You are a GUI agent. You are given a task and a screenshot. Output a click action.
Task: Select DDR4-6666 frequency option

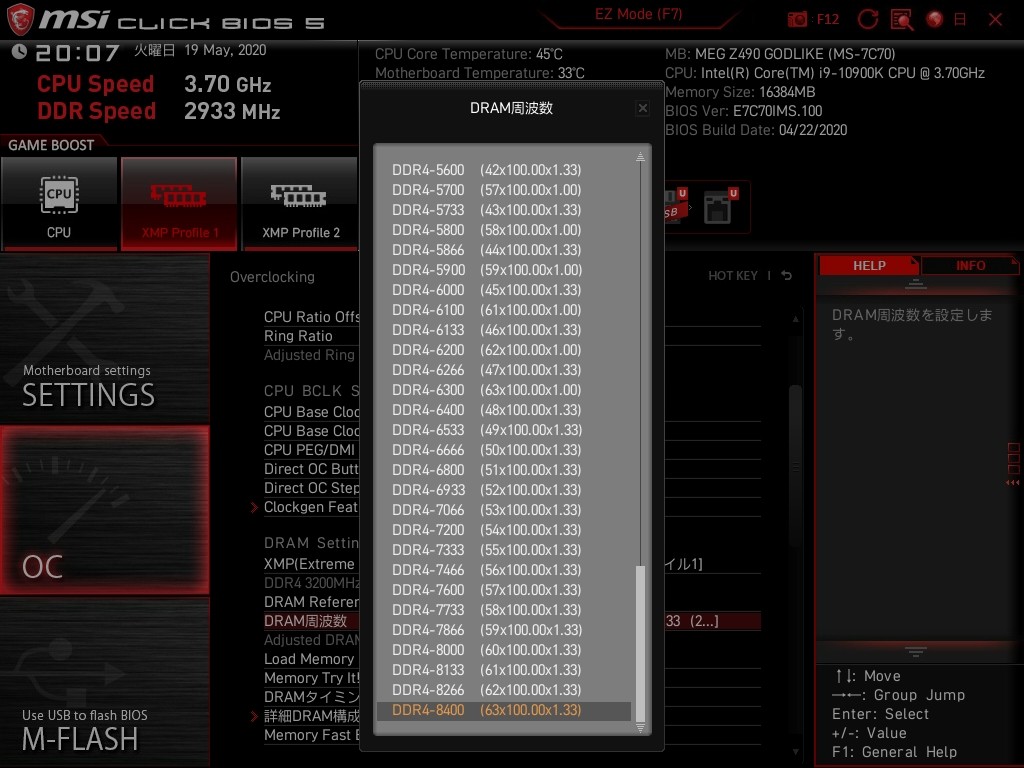tap(504, 450)
